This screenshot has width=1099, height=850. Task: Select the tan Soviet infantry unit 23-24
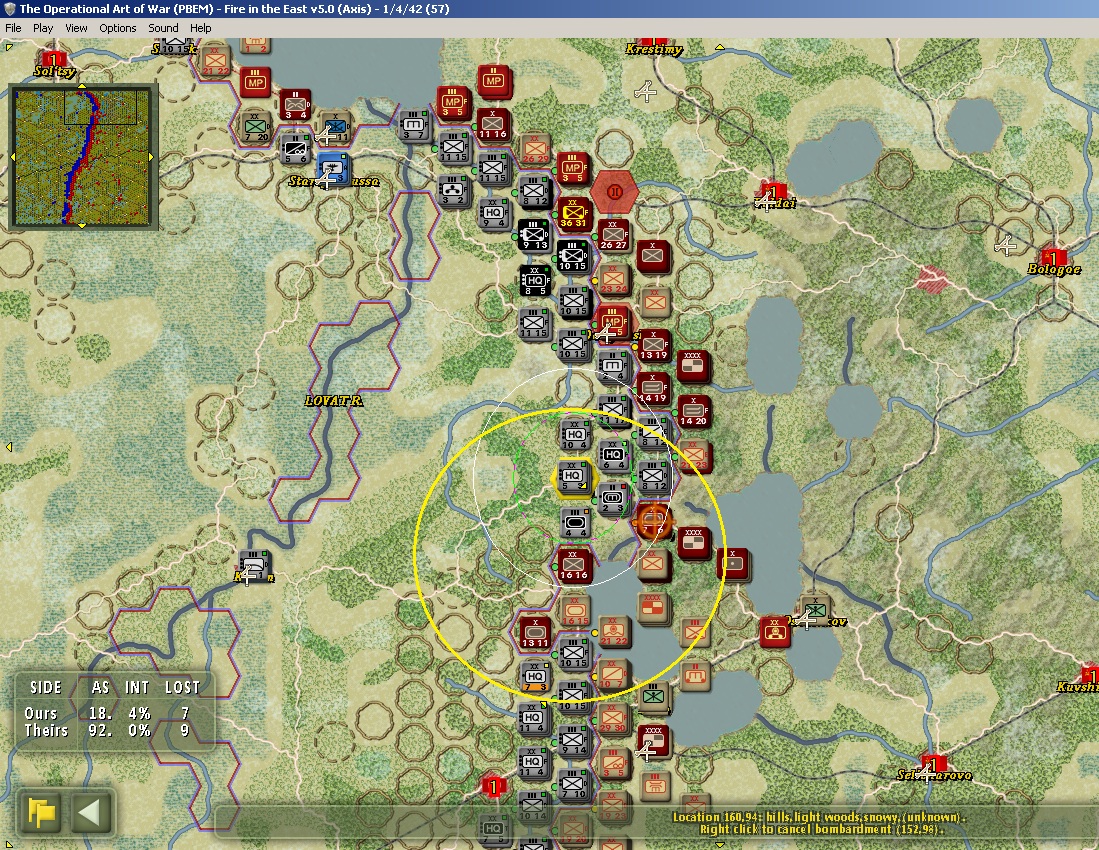(613, 279)
